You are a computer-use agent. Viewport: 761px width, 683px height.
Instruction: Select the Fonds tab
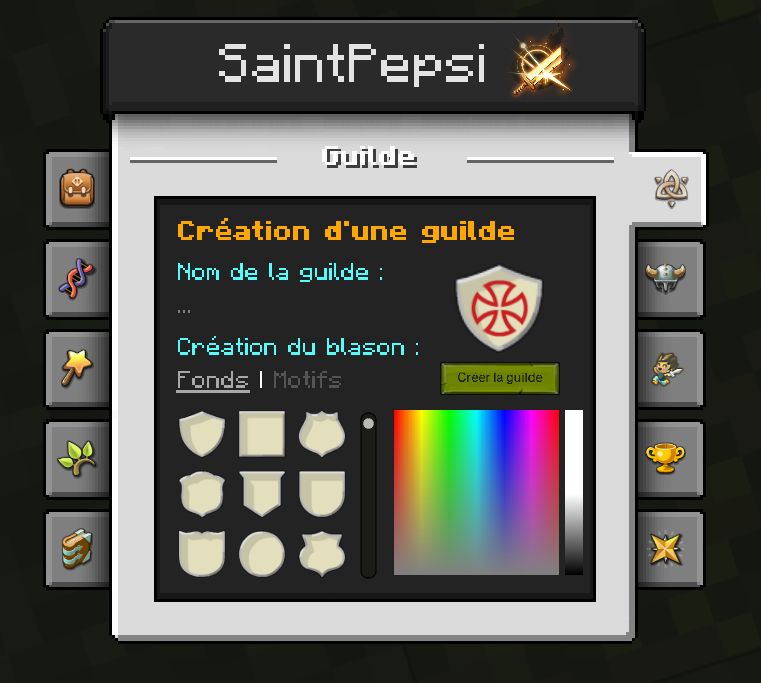(x=213, y=380)
